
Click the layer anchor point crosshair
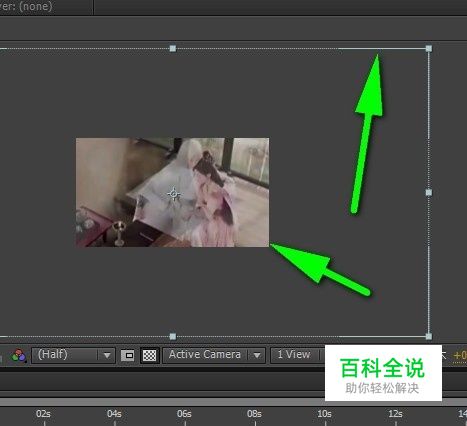[x=174, y=194]
